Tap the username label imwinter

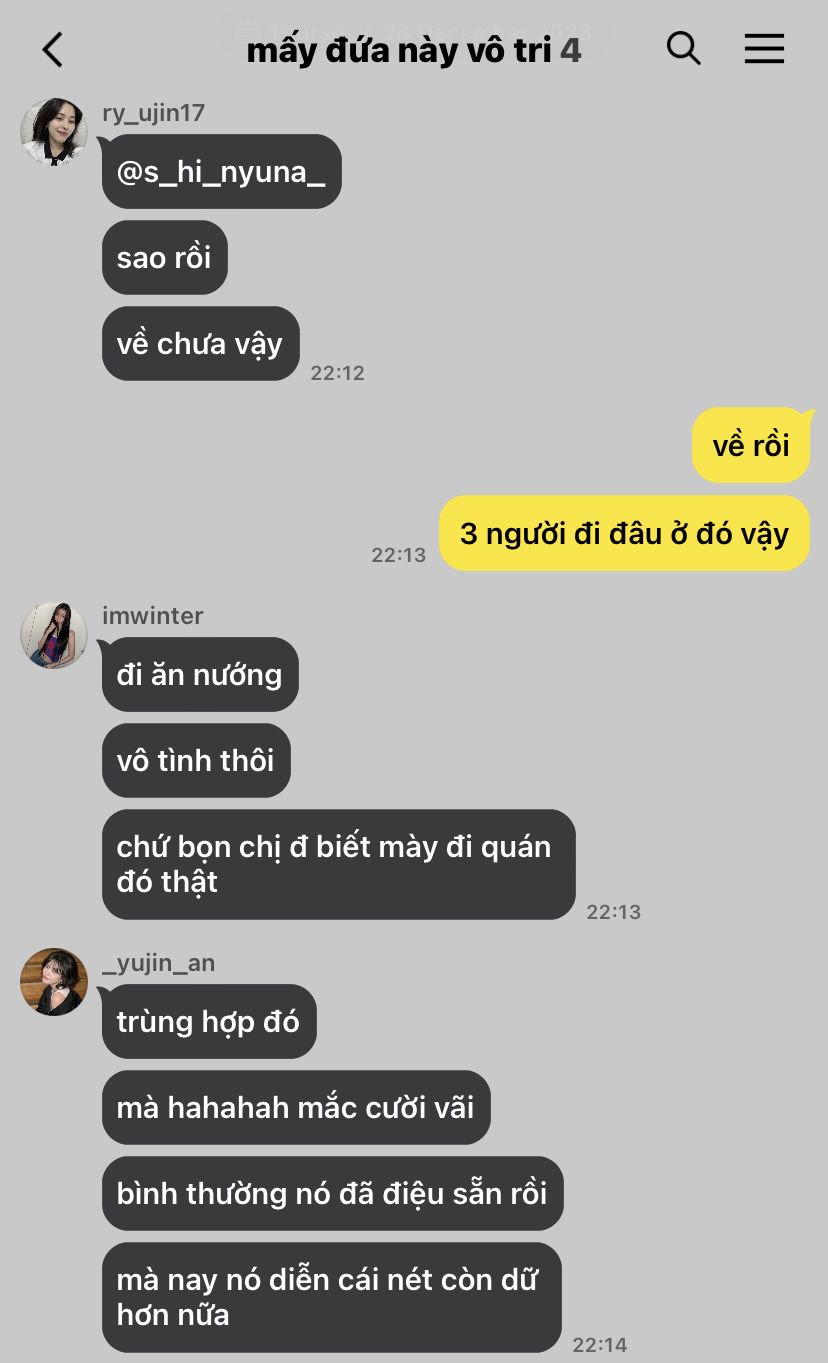[x=153, y=616]
